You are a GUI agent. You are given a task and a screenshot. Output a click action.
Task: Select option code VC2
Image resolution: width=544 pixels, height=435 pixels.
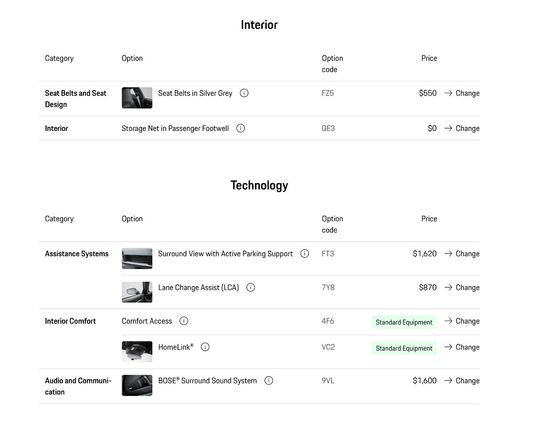328,347
